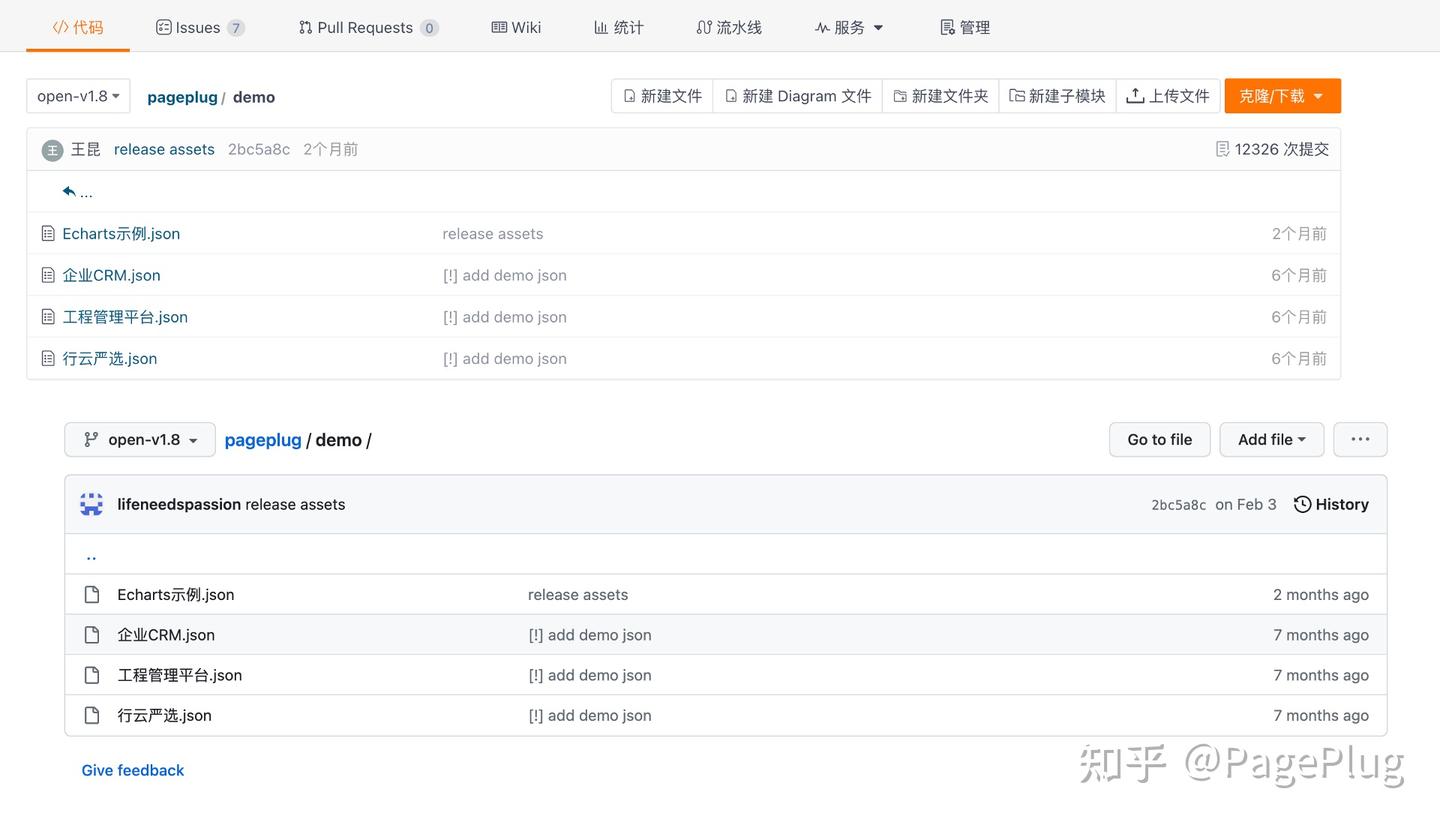
Task: Click file icon beside GitHub 工程管理平台.json
Action: (92, 675)
